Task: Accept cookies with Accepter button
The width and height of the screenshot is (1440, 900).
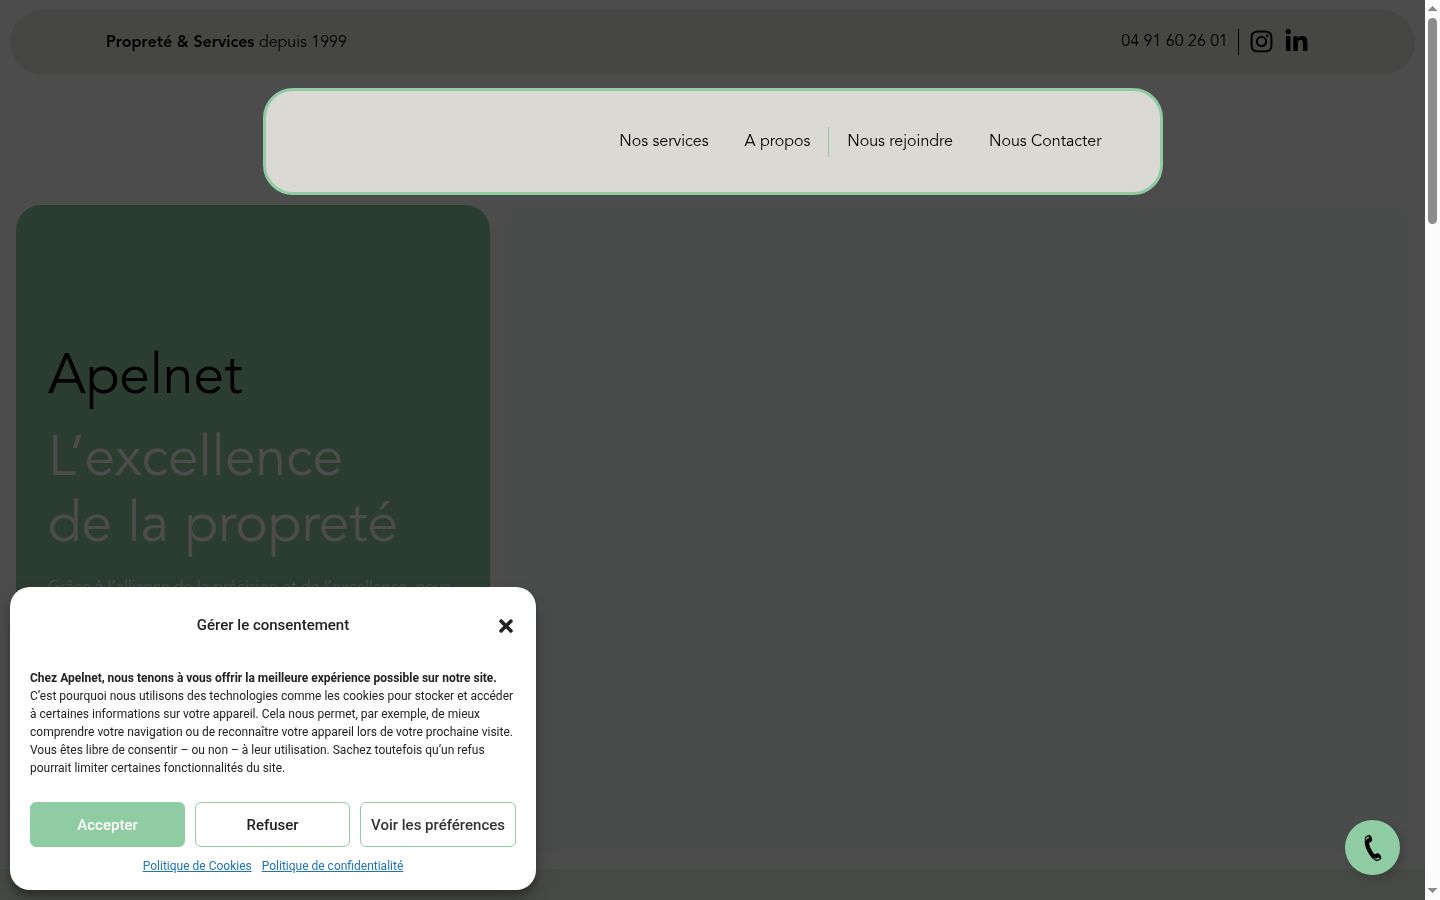Action: [107, 825]
